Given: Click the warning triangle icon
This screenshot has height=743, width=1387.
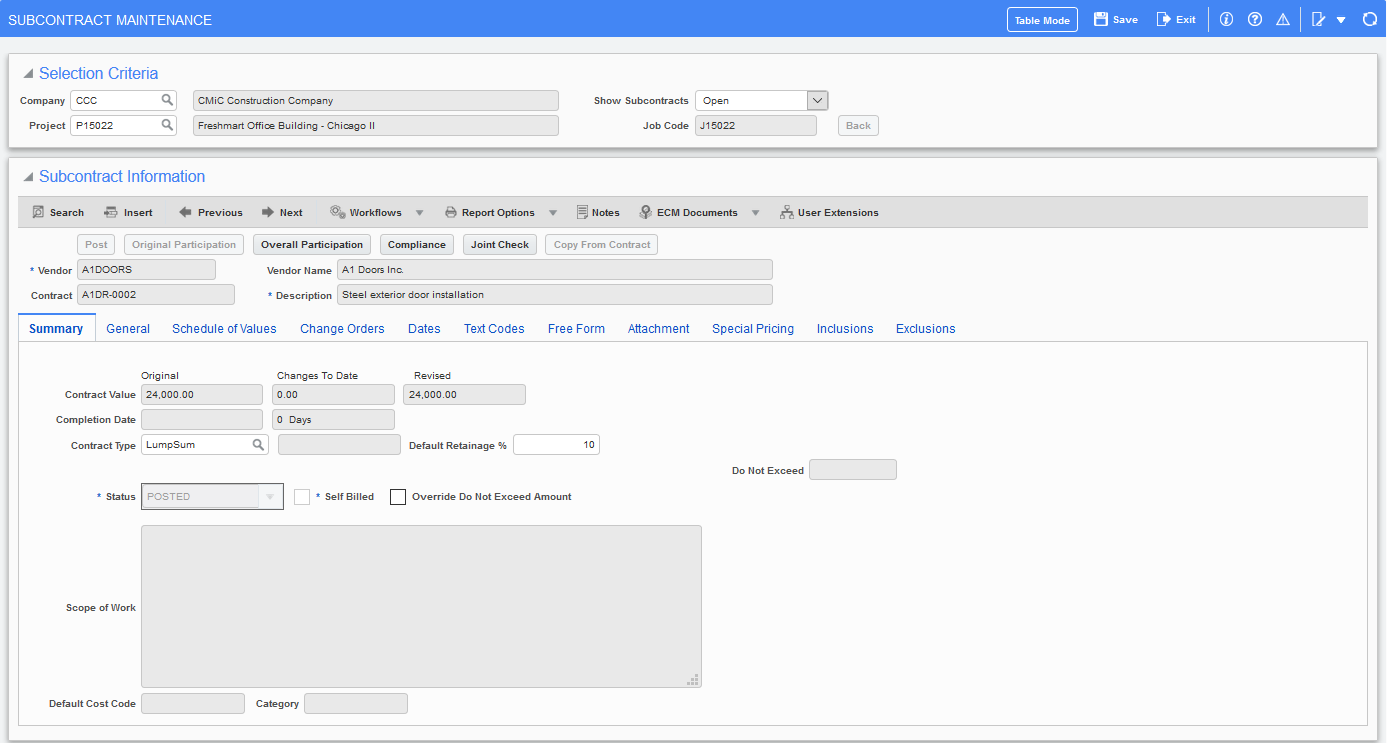Looking at the screenshot, I should point(1283,20).
